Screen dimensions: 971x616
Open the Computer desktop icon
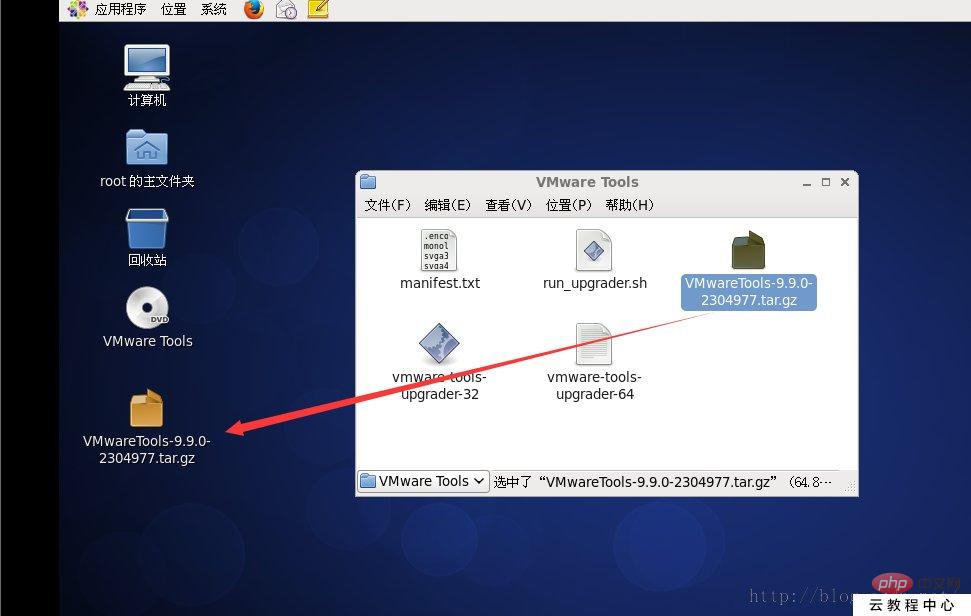147,67
